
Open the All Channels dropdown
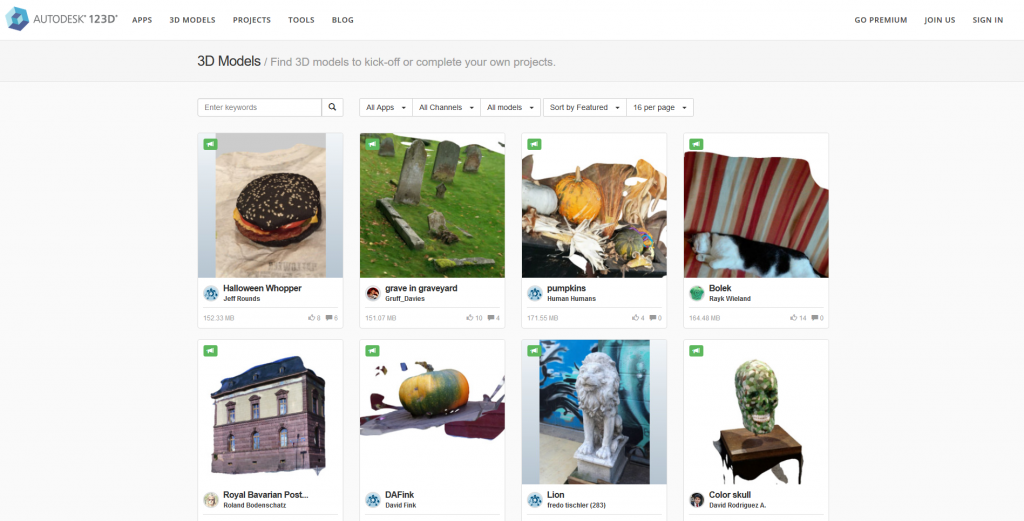coord(446,107)
